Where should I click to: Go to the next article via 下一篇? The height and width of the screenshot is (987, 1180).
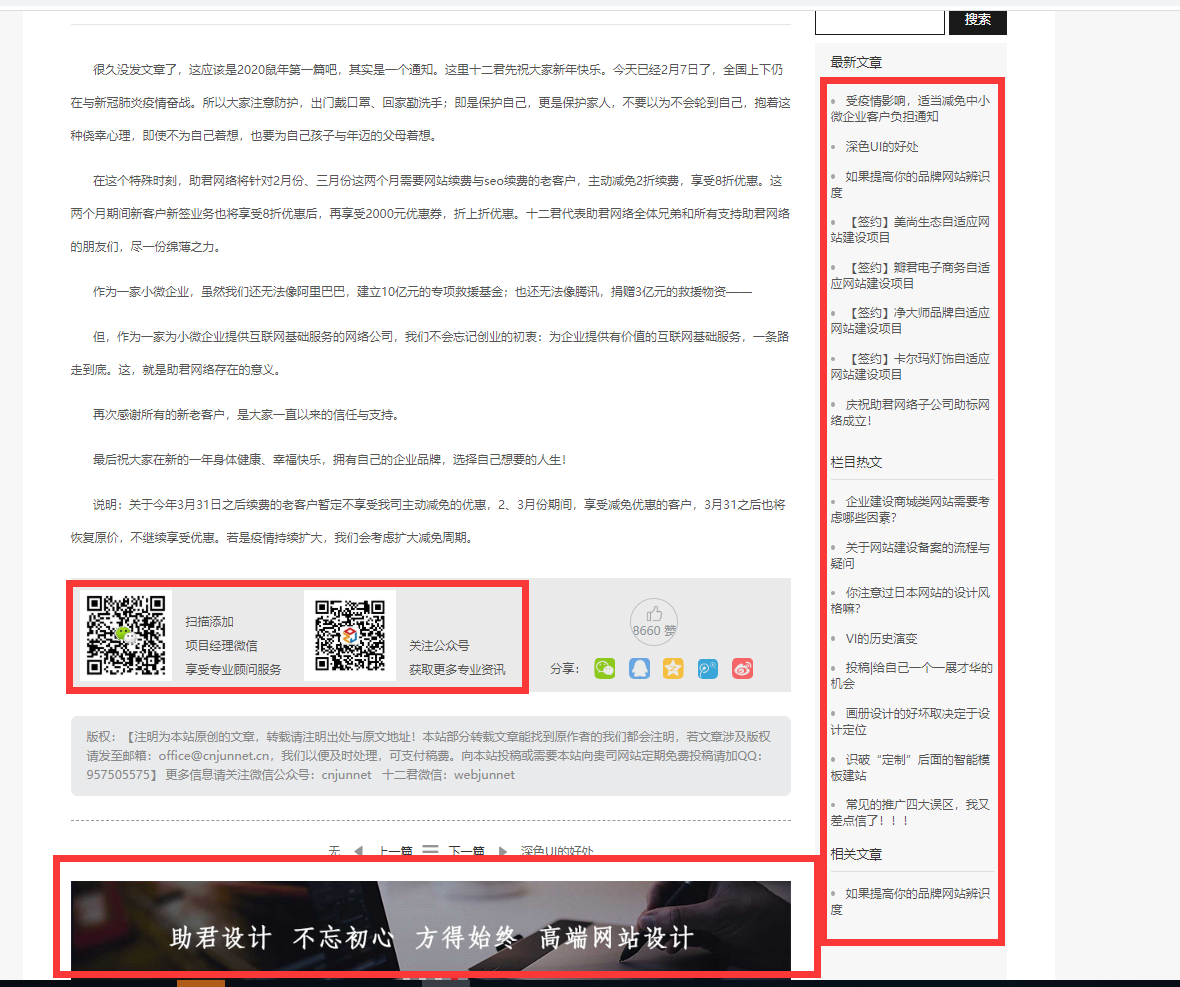pyautogui.click(x=466, y=852)
